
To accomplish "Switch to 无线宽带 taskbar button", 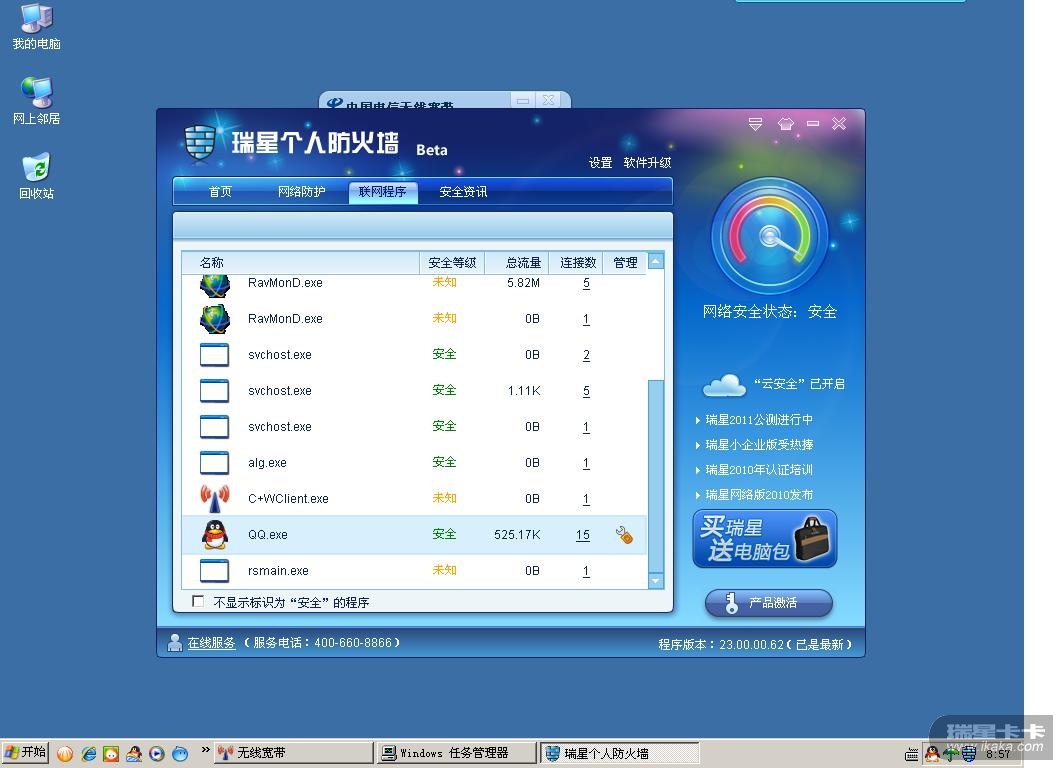I will (294, 753).
